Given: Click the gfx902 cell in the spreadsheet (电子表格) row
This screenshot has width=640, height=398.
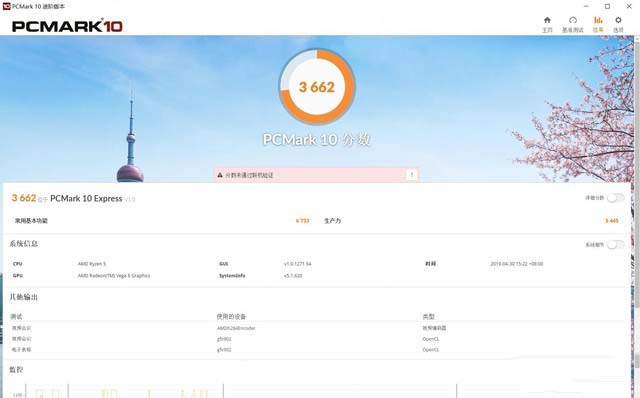Looking at the screenshot, I should [224, 349].
